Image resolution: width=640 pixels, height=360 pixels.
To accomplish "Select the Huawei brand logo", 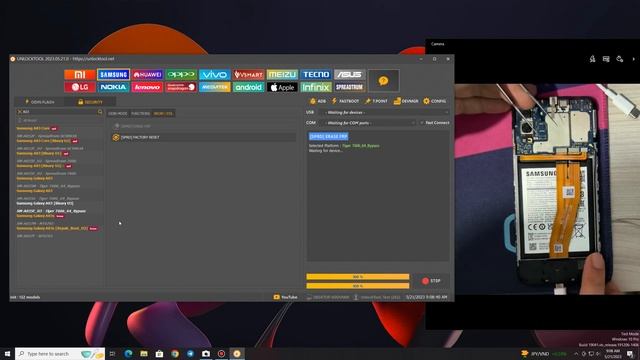I will point(147,74).
